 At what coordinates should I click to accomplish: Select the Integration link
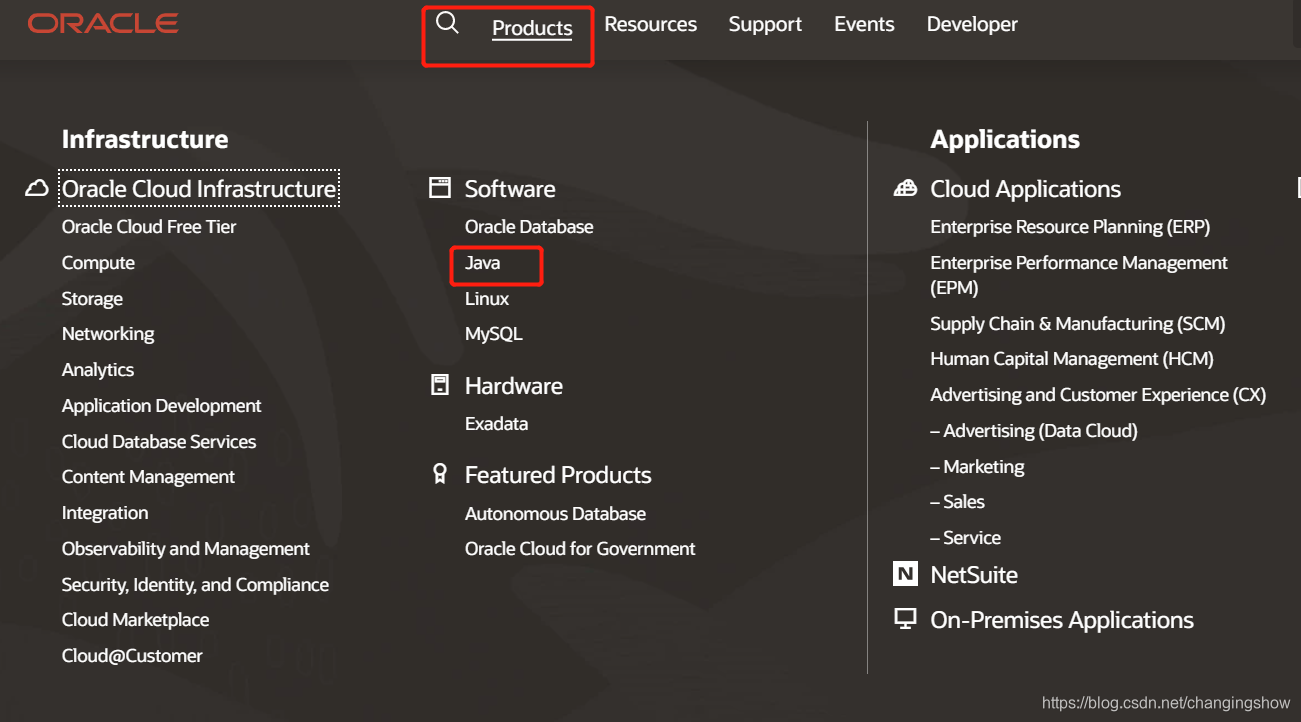click(x=105, y=513)
